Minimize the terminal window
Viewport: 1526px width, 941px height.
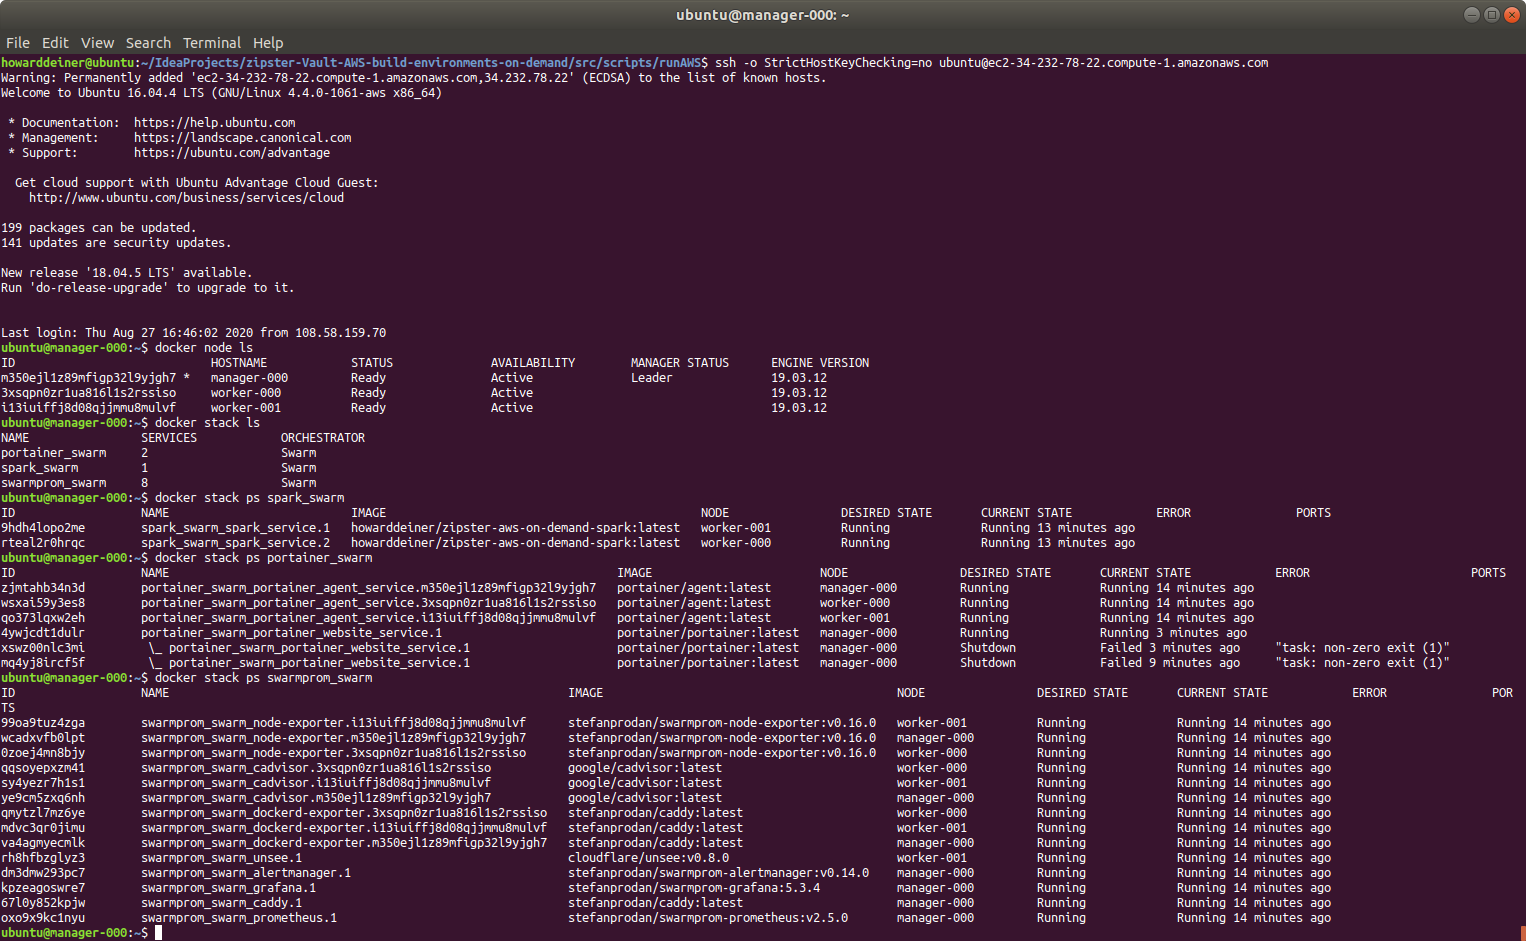(x=1471, y=14)
